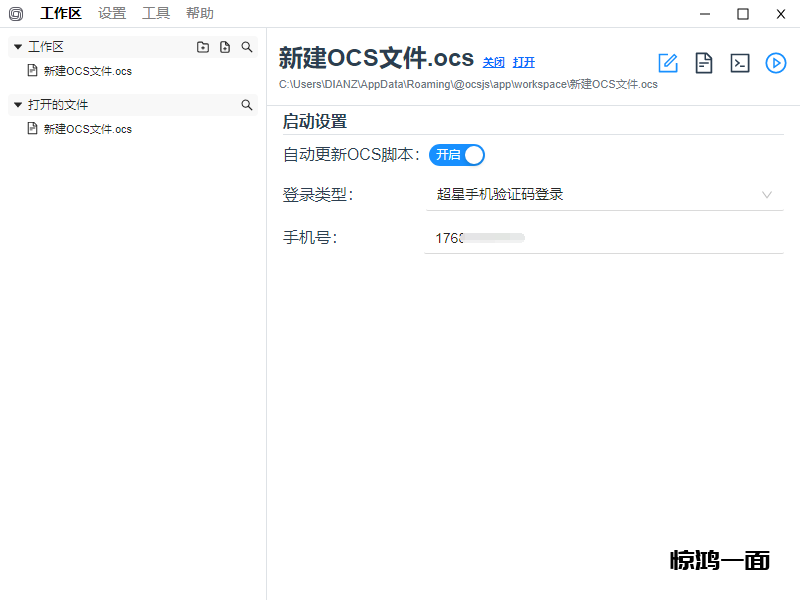Open the terminal console icon
This screenshot has height=600, width=800.
[740, 63]
